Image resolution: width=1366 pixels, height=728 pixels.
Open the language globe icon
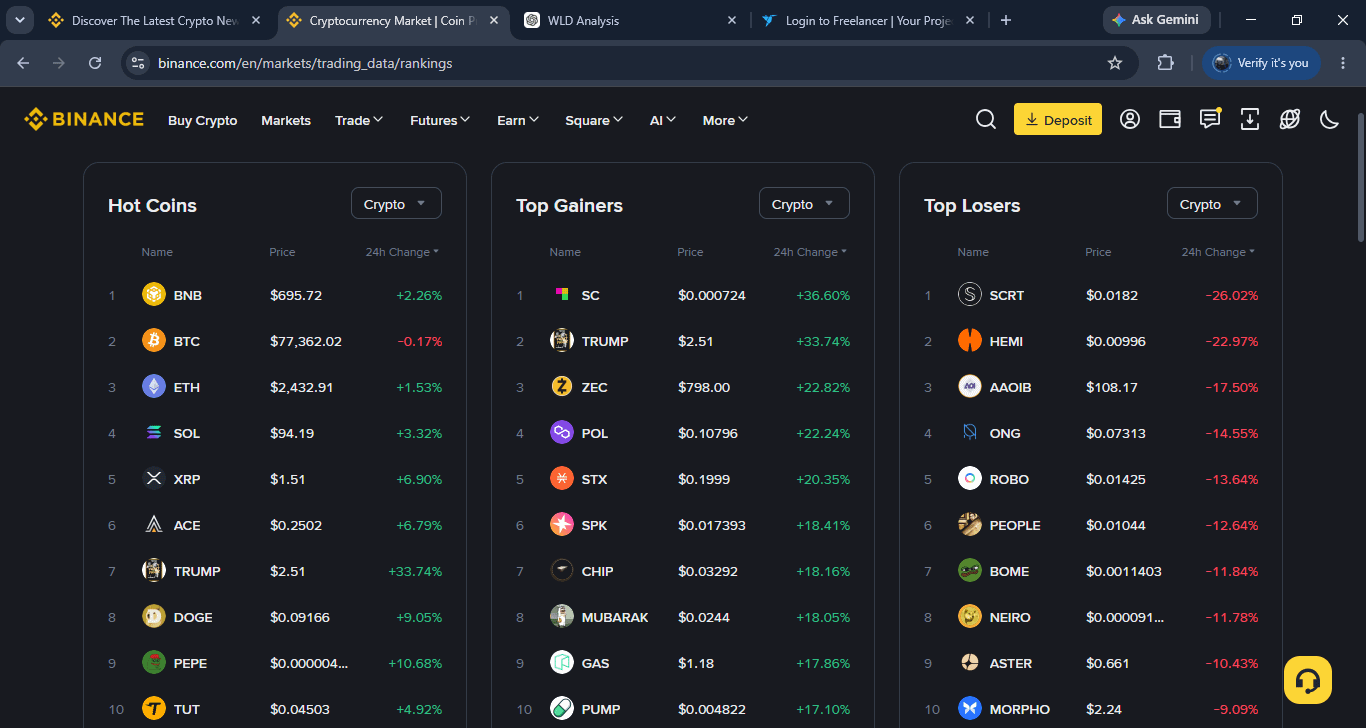(x=1290, y=120)
